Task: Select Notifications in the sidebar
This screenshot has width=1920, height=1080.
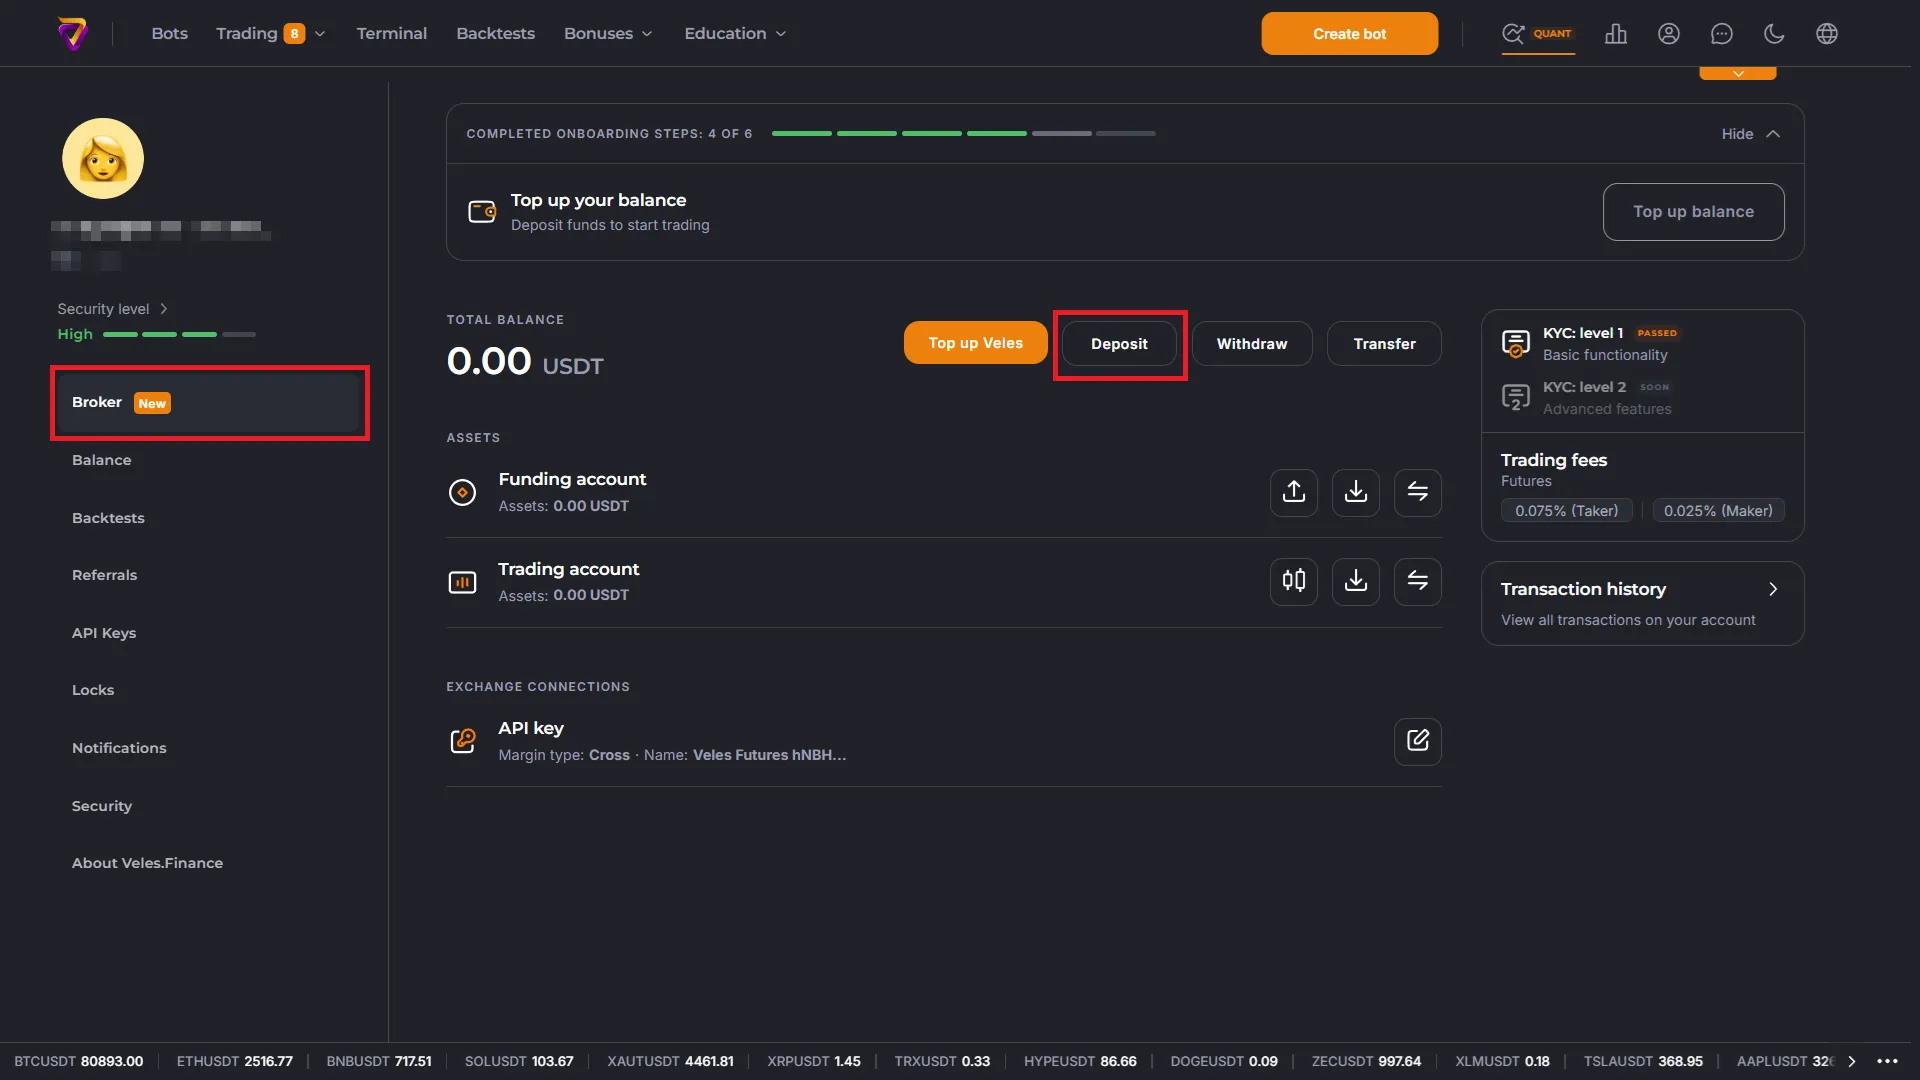Action: (x=119, y=748)
